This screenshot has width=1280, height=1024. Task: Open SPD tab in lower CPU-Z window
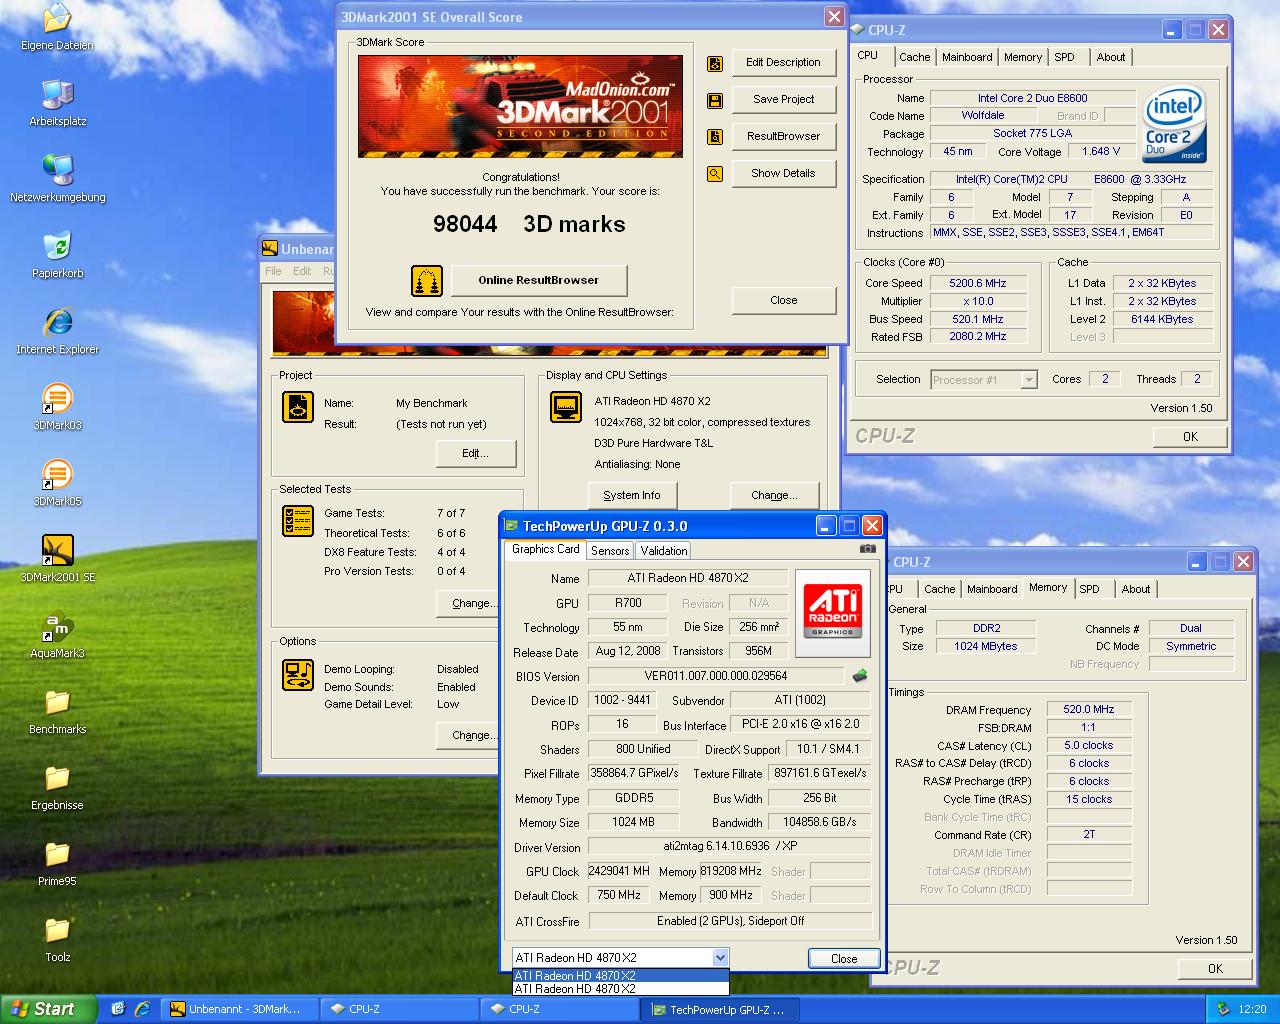(1089, 589)
